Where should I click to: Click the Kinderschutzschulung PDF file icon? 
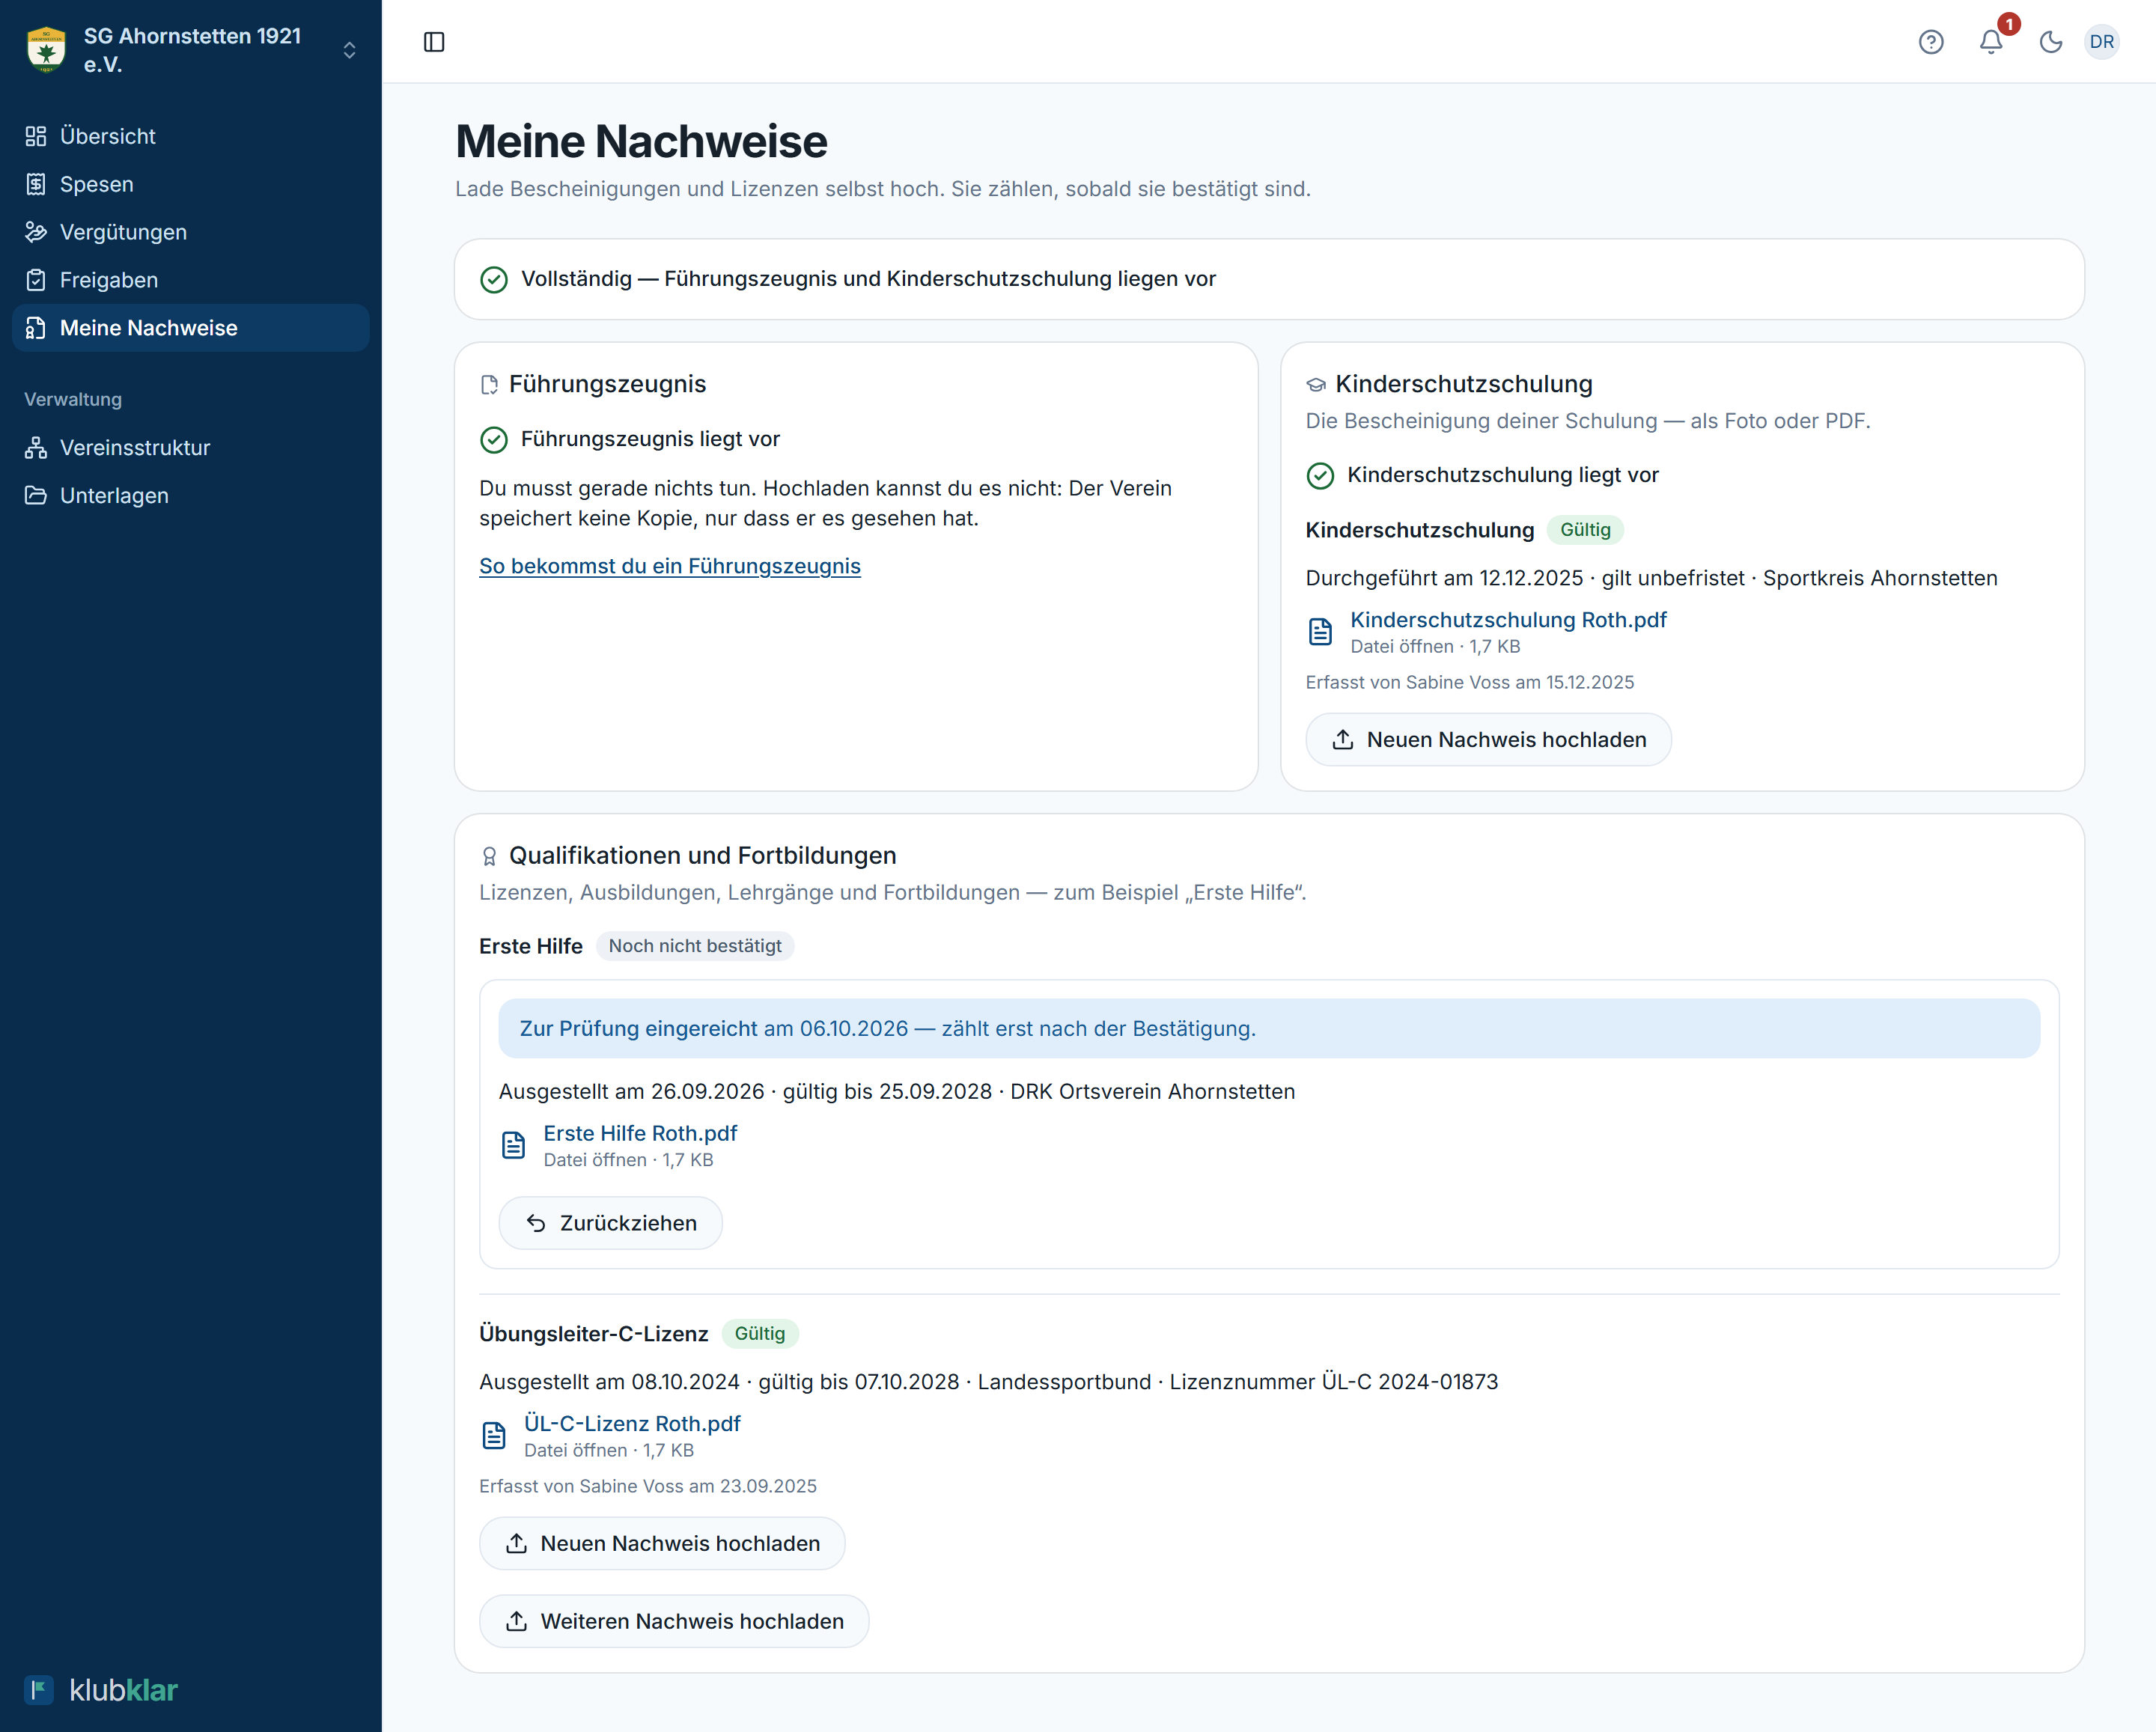point(1320,632)
